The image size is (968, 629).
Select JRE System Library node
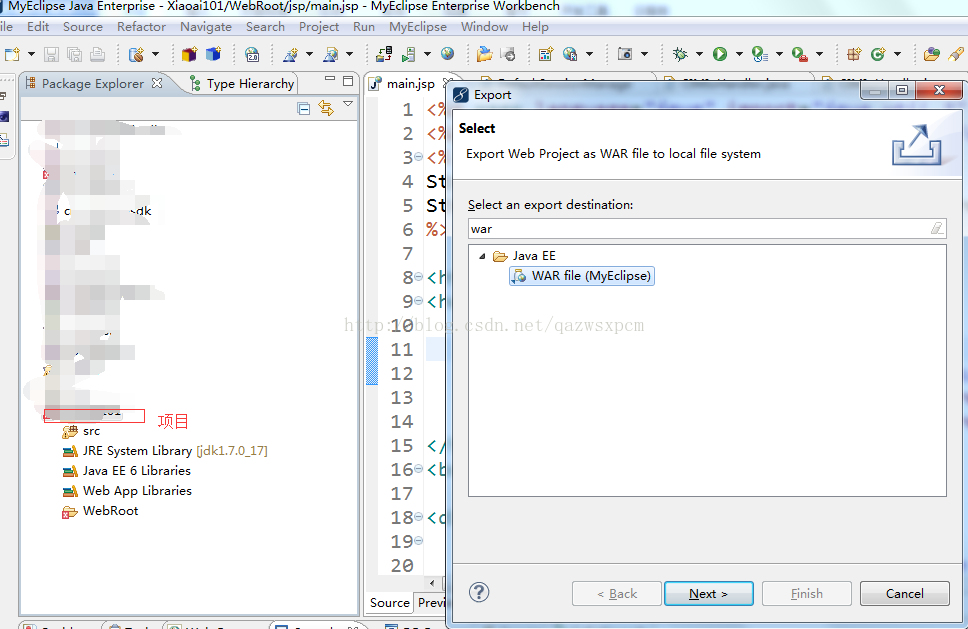(x=165, y=451)
